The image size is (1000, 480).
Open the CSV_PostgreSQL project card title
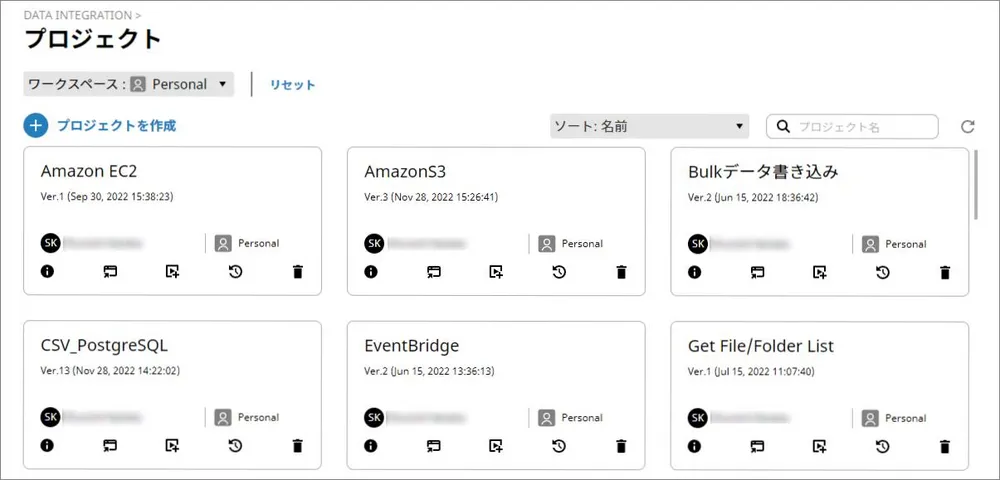point(104,346)
